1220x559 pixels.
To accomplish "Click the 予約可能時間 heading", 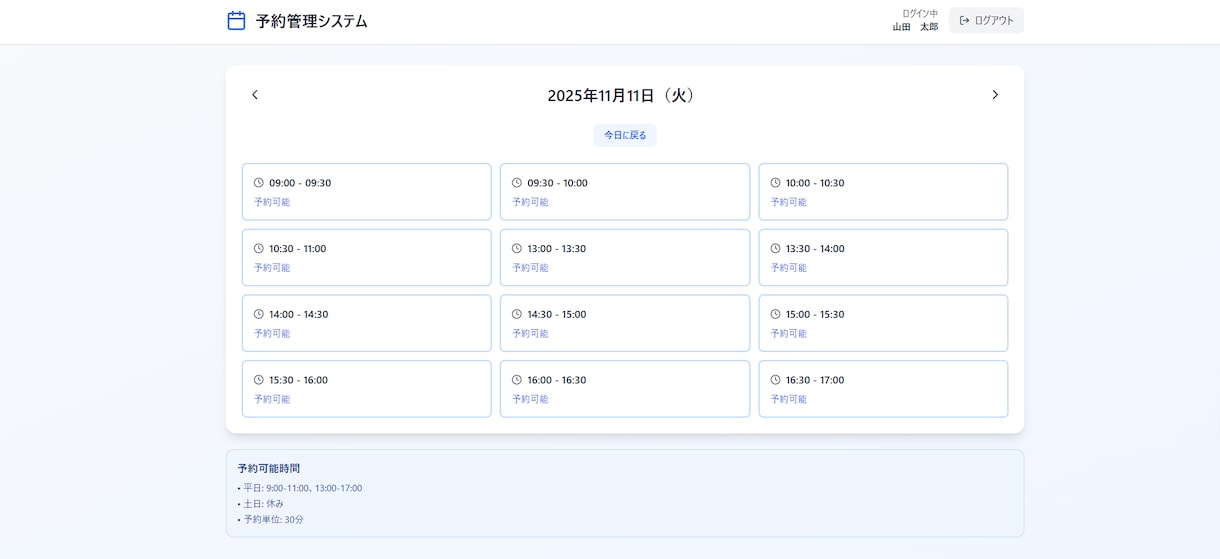I will 269,468.
